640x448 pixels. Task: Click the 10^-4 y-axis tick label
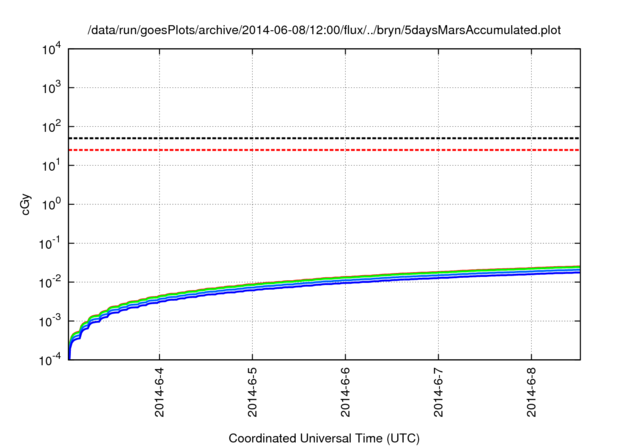pos(50,360)
